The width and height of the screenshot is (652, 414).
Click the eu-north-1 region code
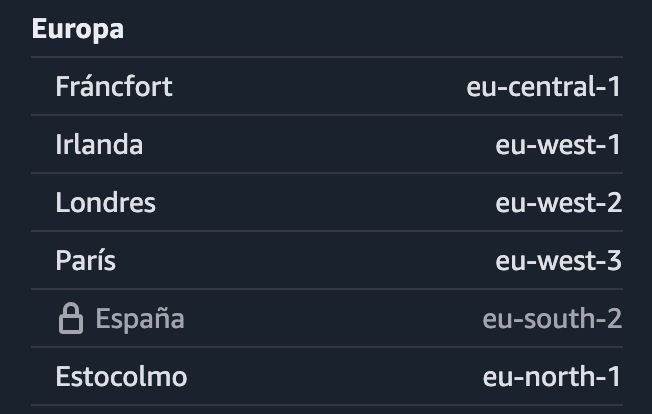(x=552, y=376)
